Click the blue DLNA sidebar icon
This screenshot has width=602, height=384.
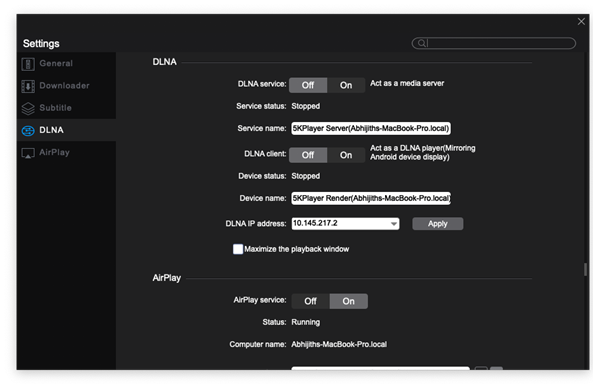pos(28,131)
